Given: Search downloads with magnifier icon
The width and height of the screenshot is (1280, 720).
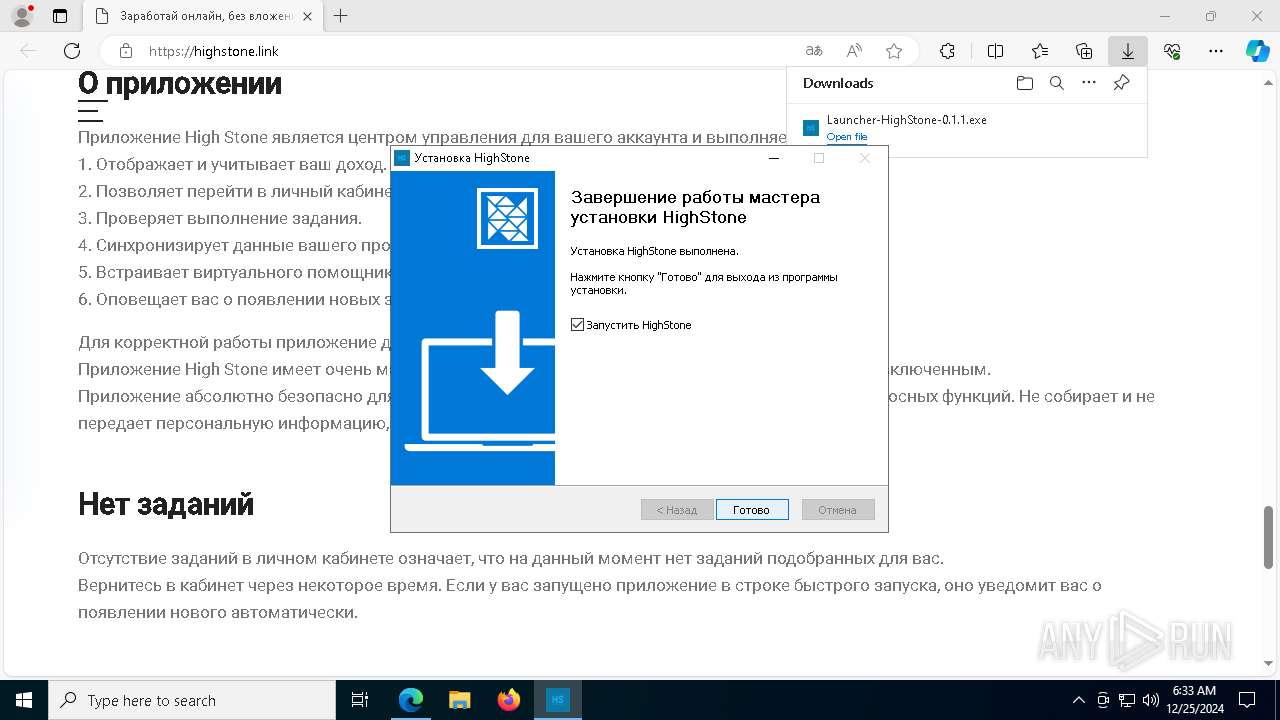Looking at the screenshot, I should click(x=1056, y=83).
